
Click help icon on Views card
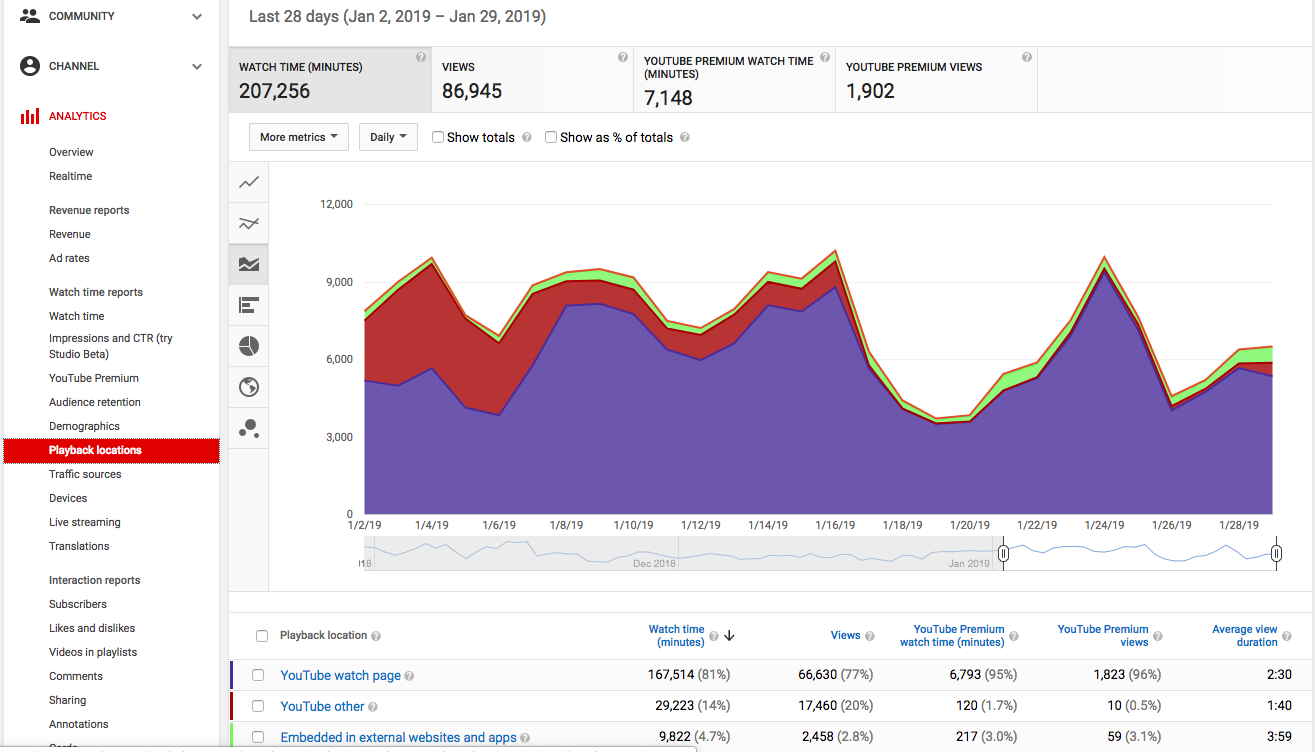pyautogui.click(x=623, y=58)
